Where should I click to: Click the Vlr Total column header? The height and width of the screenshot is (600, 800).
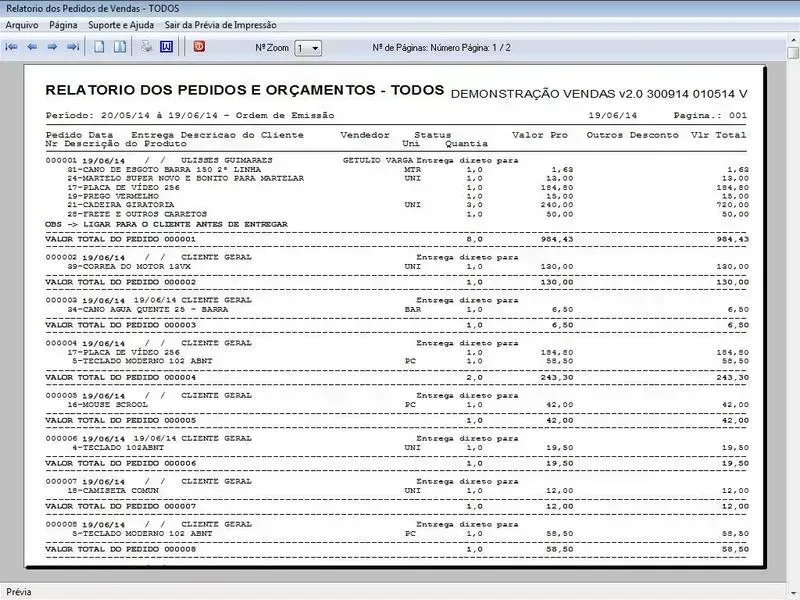coord(722,135)
